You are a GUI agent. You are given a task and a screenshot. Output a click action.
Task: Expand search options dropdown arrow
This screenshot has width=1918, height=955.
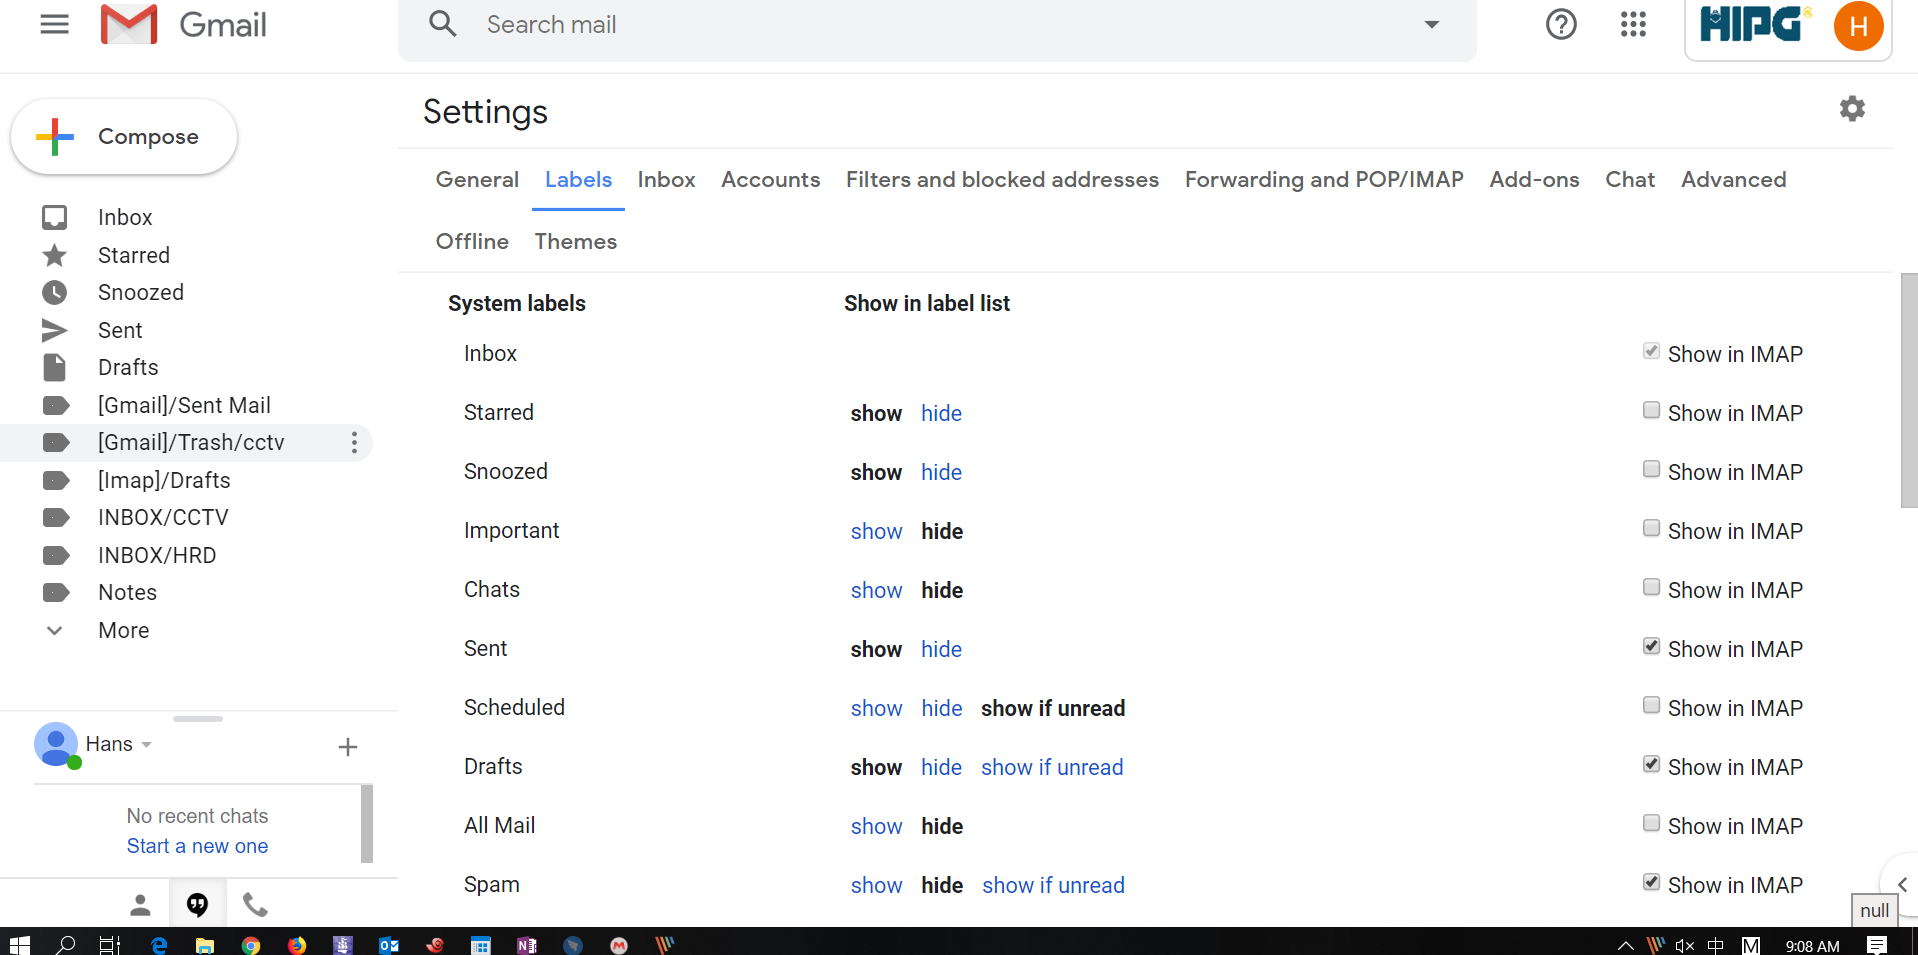1431,25
